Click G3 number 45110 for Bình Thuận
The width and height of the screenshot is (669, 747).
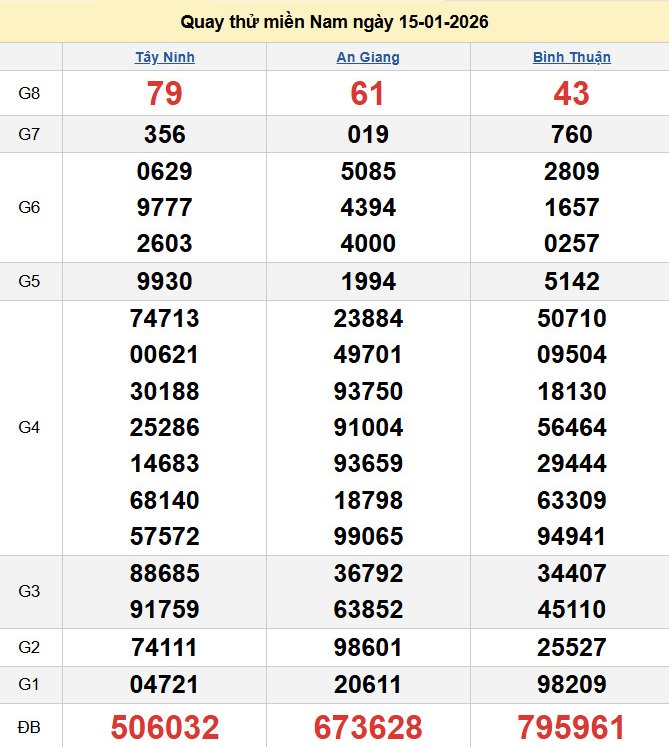click(x=571, y=609)
